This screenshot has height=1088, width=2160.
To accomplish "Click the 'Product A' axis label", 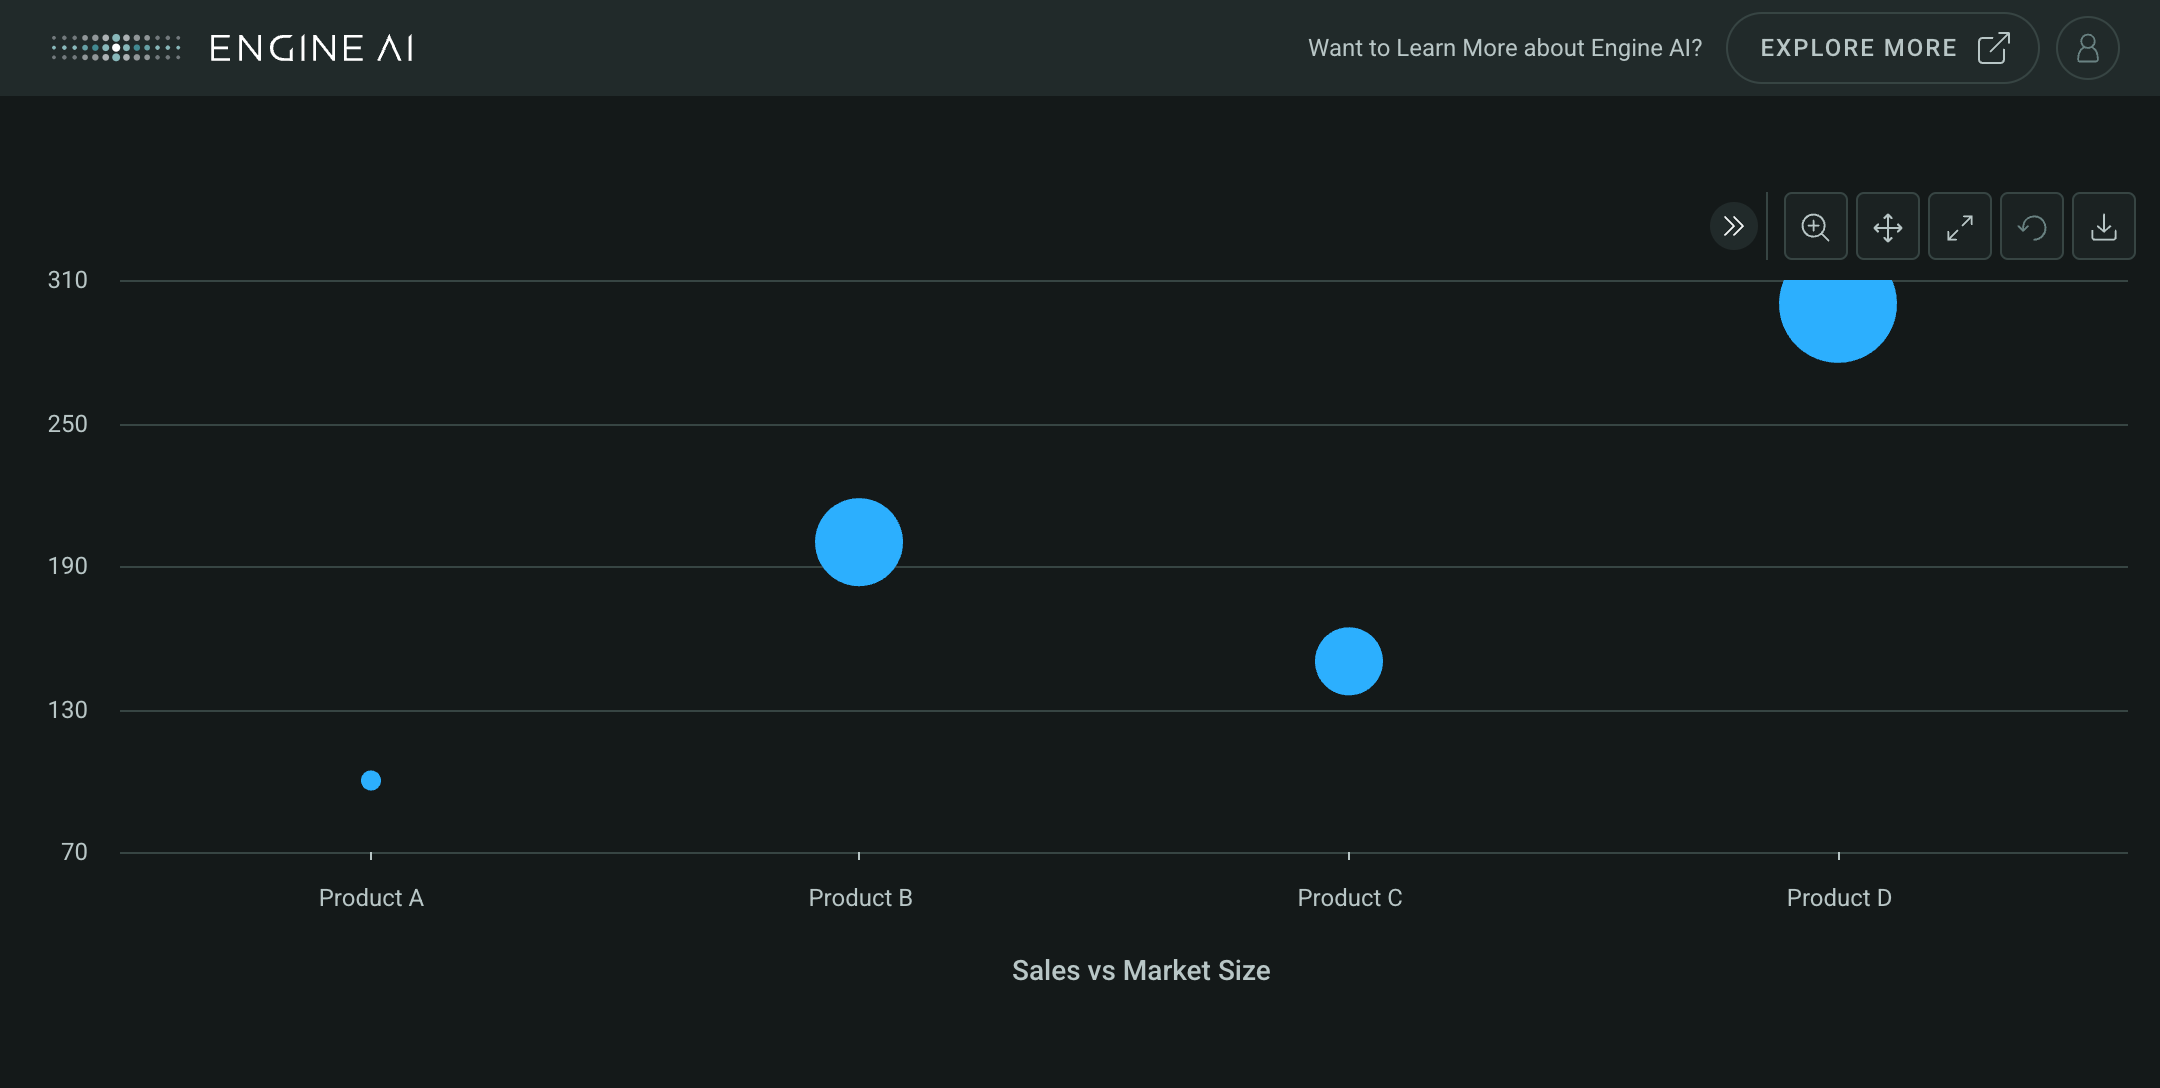I will click(x=371, y=898).
